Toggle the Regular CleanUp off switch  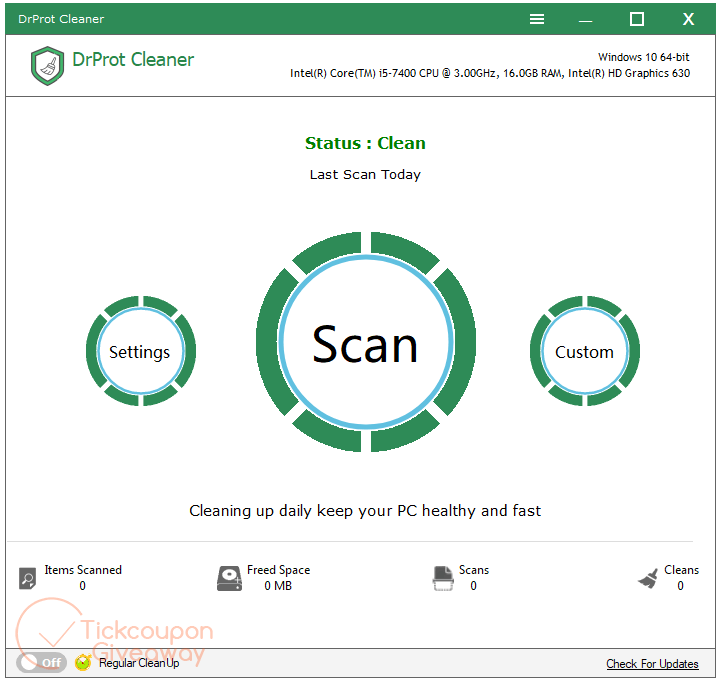42,662
